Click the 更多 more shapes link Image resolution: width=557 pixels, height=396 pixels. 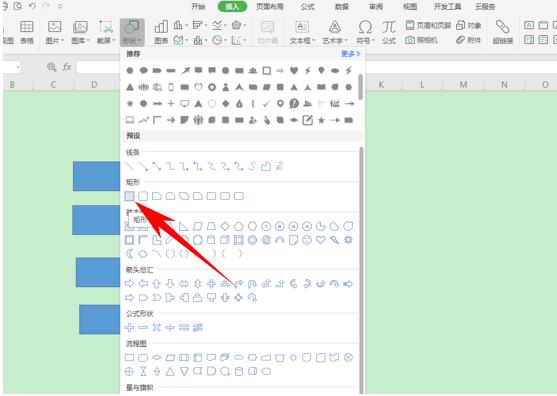click(351, 54)
